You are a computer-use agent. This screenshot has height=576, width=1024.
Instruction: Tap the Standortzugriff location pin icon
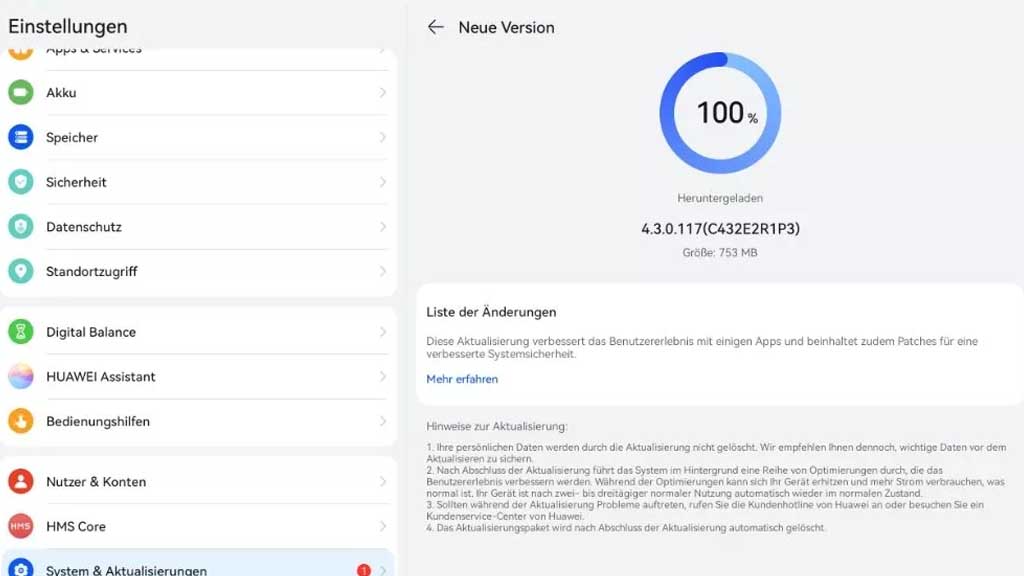pos(21,272)
